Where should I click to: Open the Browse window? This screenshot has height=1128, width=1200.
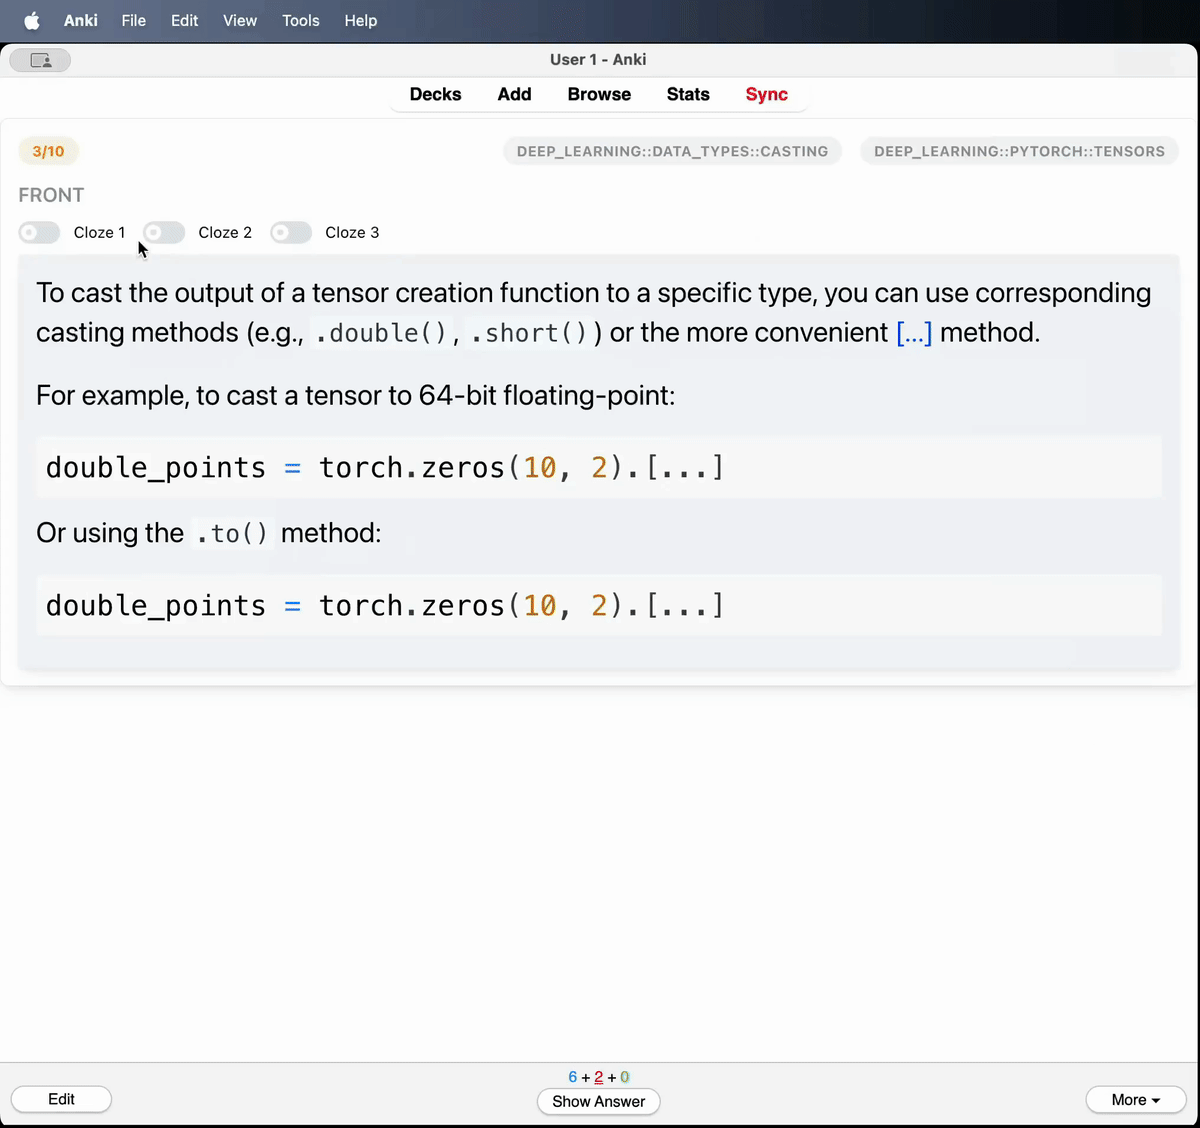599,94
